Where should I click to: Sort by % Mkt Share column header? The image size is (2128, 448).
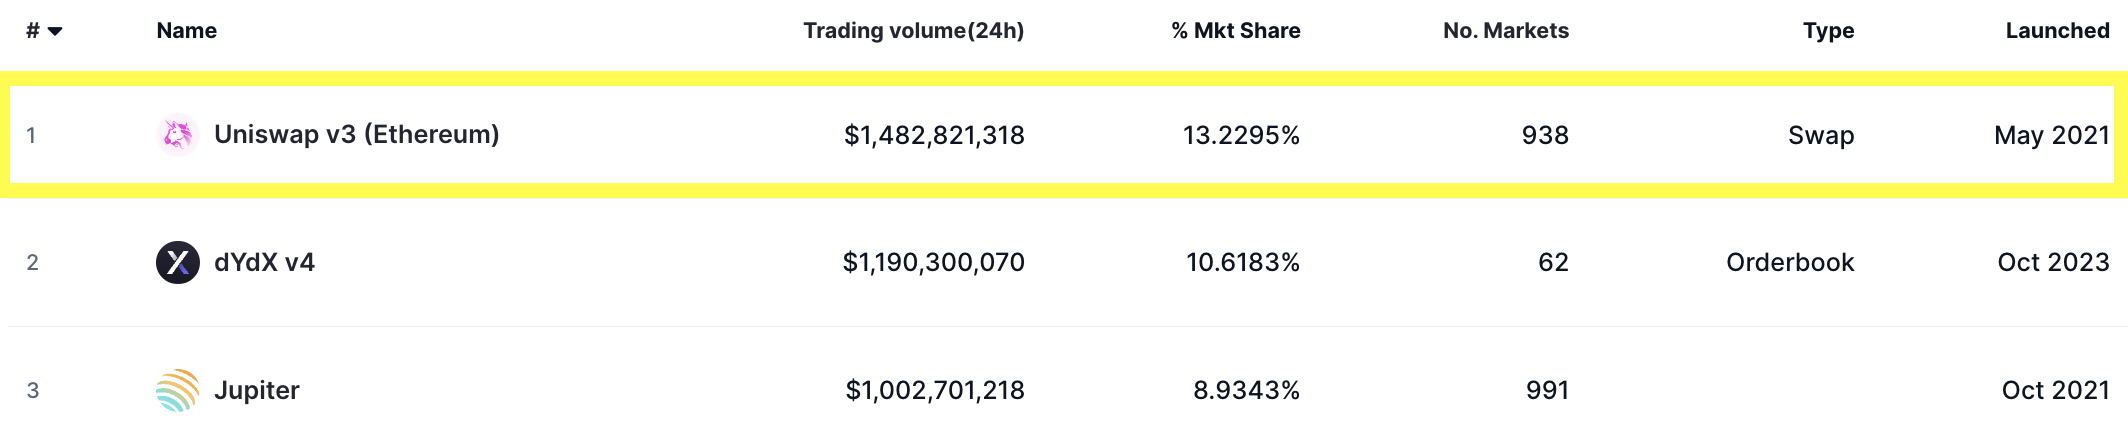(1235, 31)
